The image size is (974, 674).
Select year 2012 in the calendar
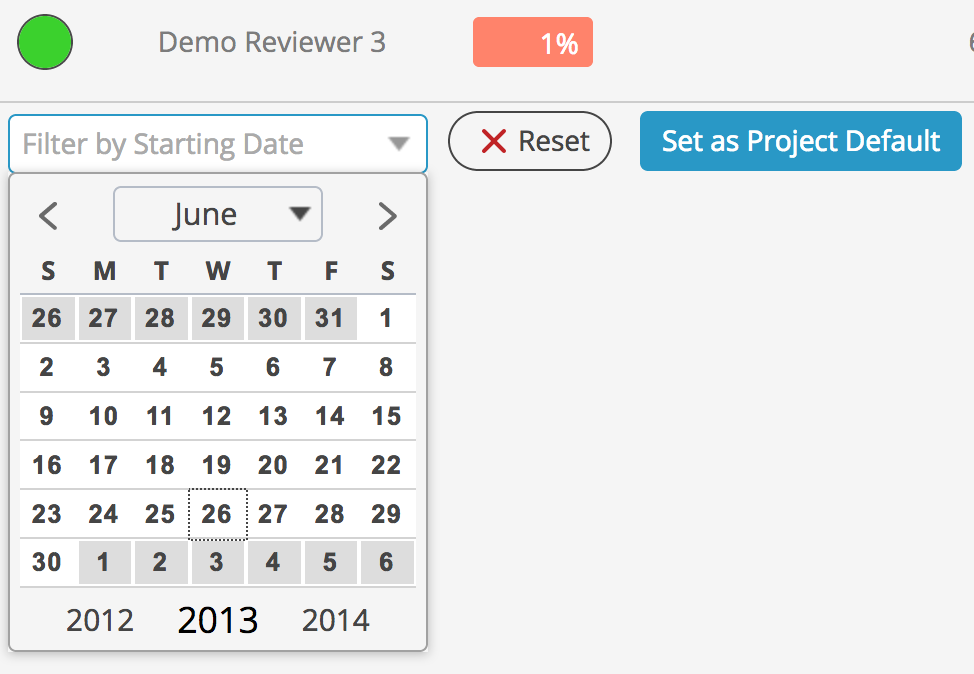pos(100,620)
